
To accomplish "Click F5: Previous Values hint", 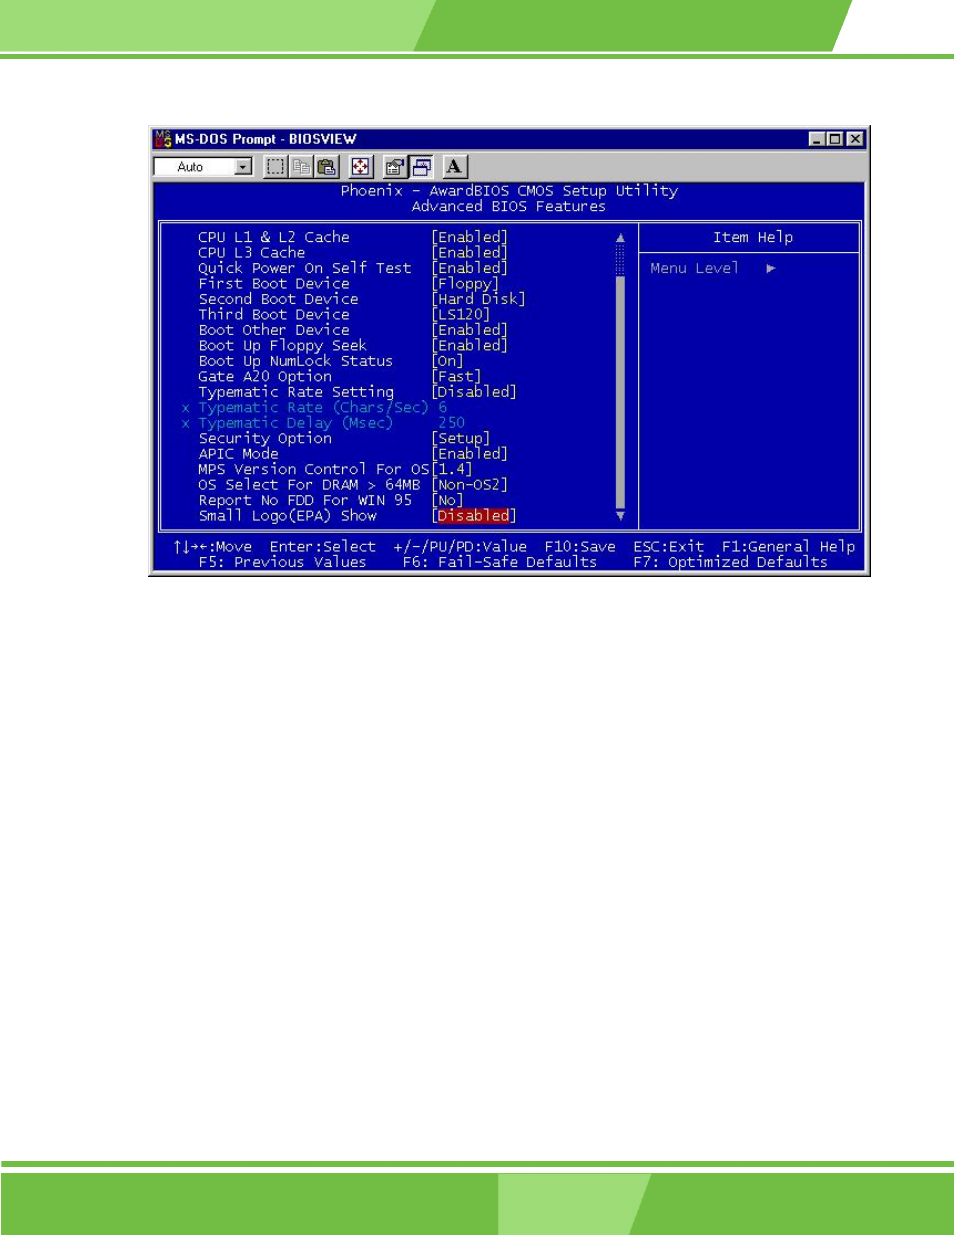I will [283, 562].
